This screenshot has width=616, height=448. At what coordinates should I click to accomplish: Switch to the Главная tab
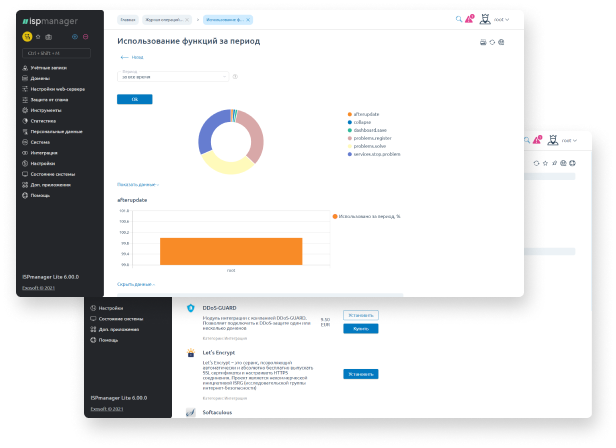pyautogui.click(x=128, y=20)
